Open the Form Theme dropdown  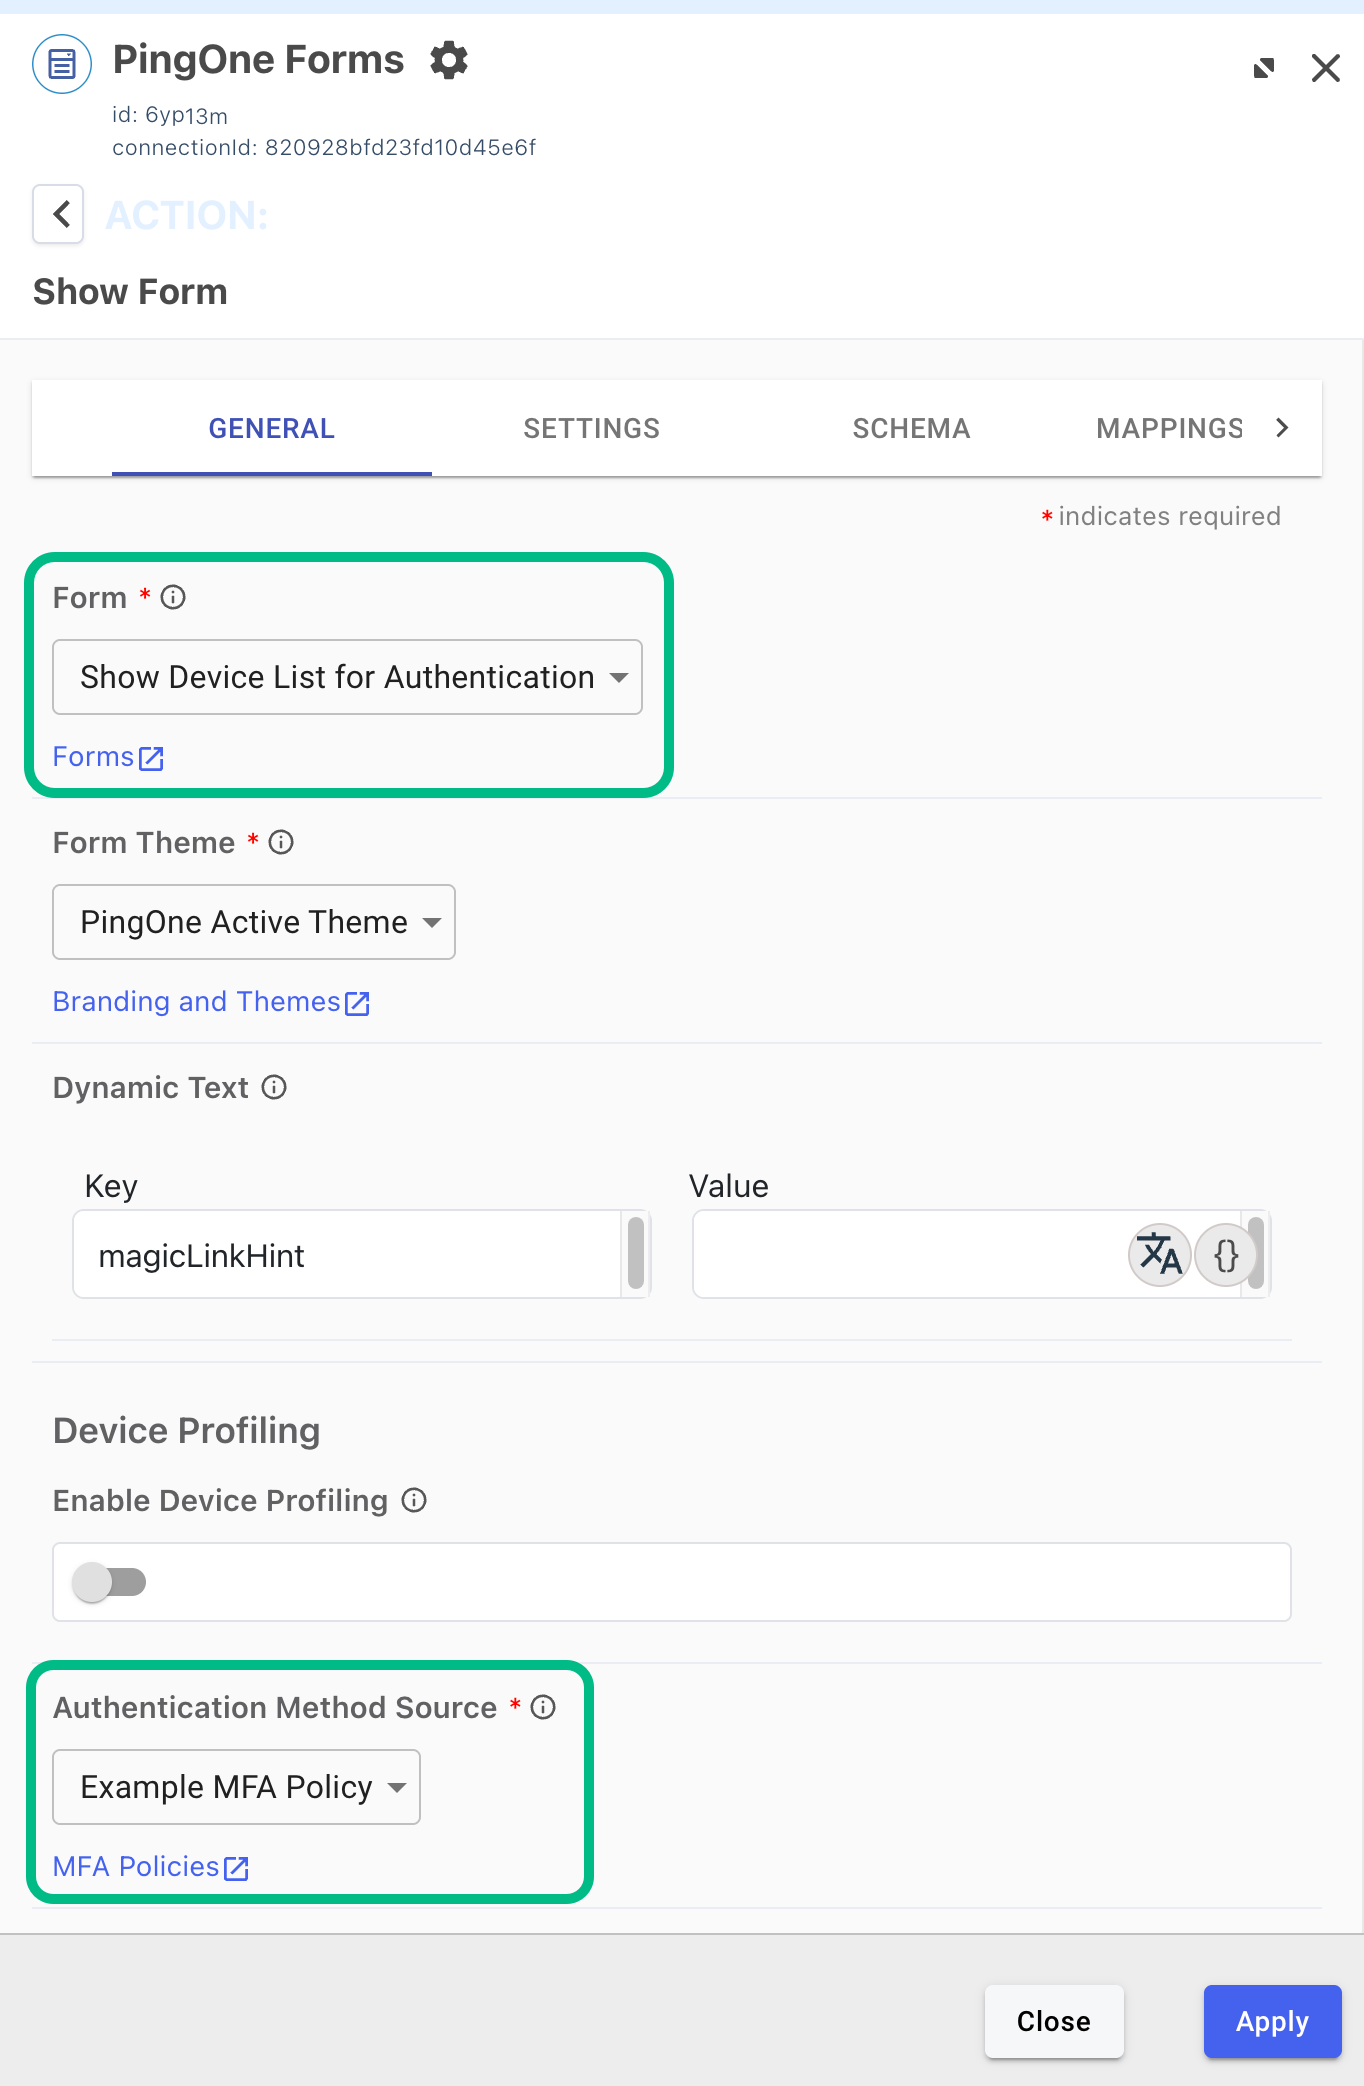(x=253, y=922)
